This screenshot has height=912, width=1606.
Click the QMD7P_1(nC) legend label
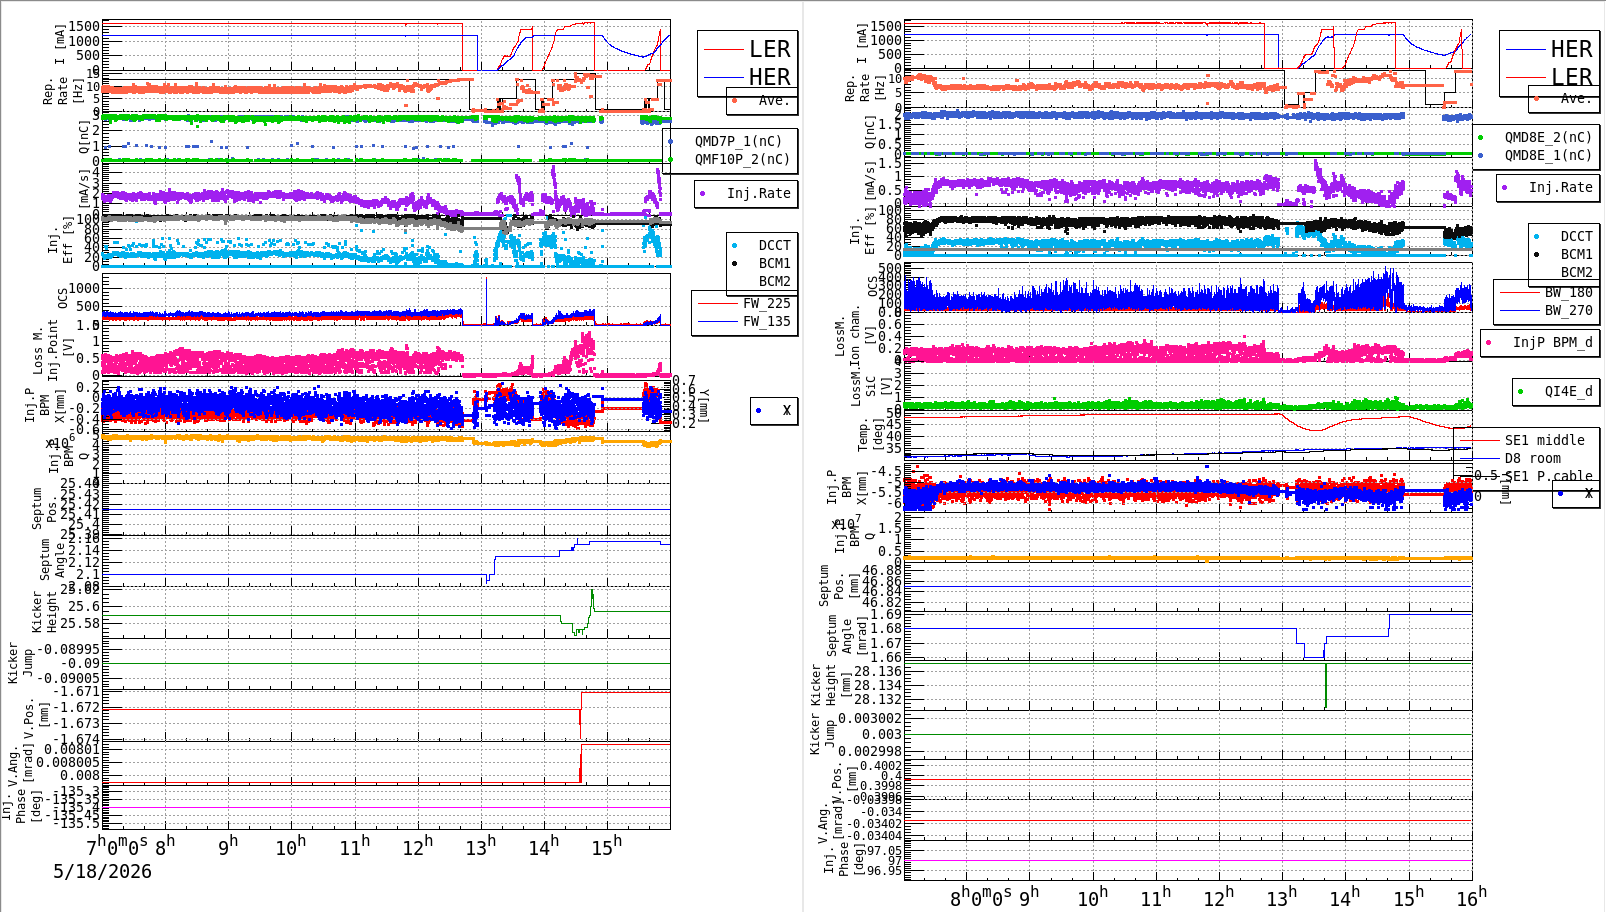click(739, 141)
